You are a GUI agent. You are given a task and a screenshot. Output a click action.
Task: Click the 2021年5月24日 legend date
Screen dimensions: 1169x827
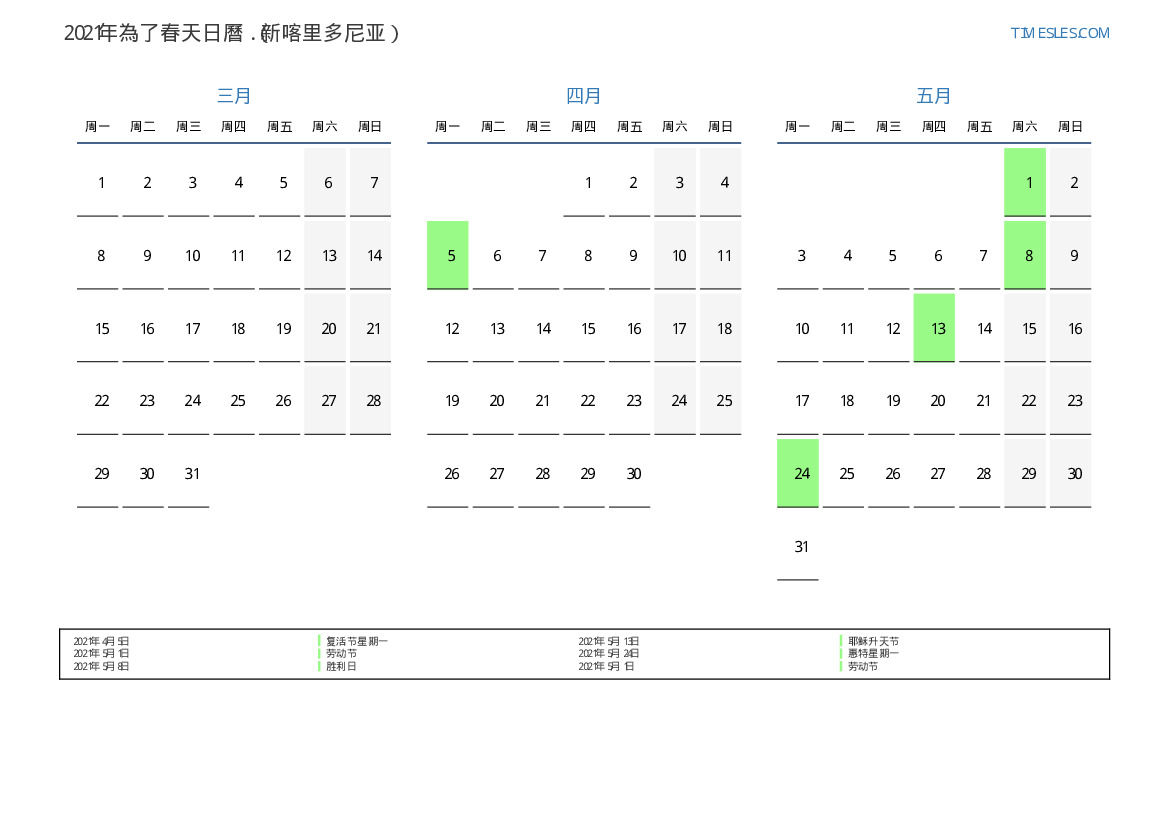pos(608,653)
